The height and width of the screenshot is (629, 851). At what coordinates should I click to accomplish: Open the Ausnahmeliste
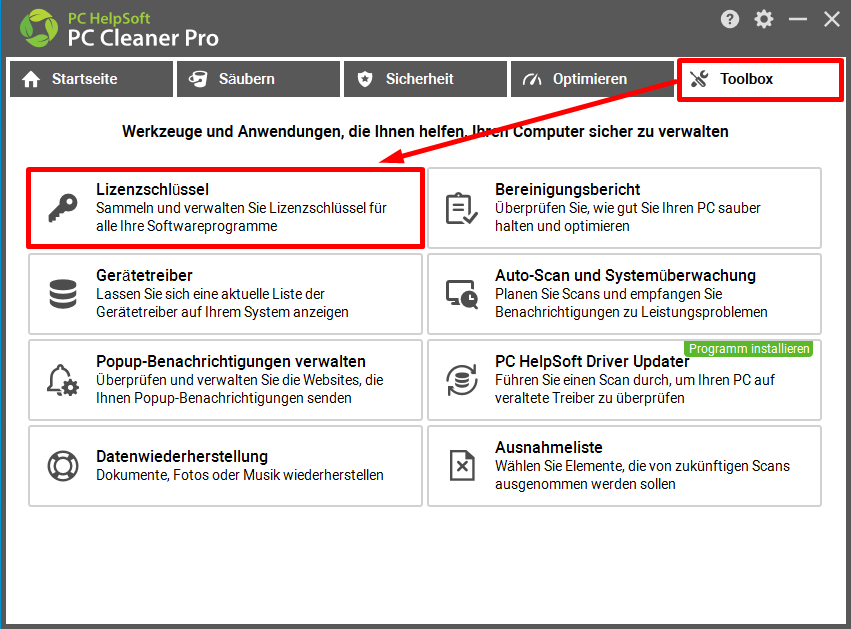(x=624, y=466)
